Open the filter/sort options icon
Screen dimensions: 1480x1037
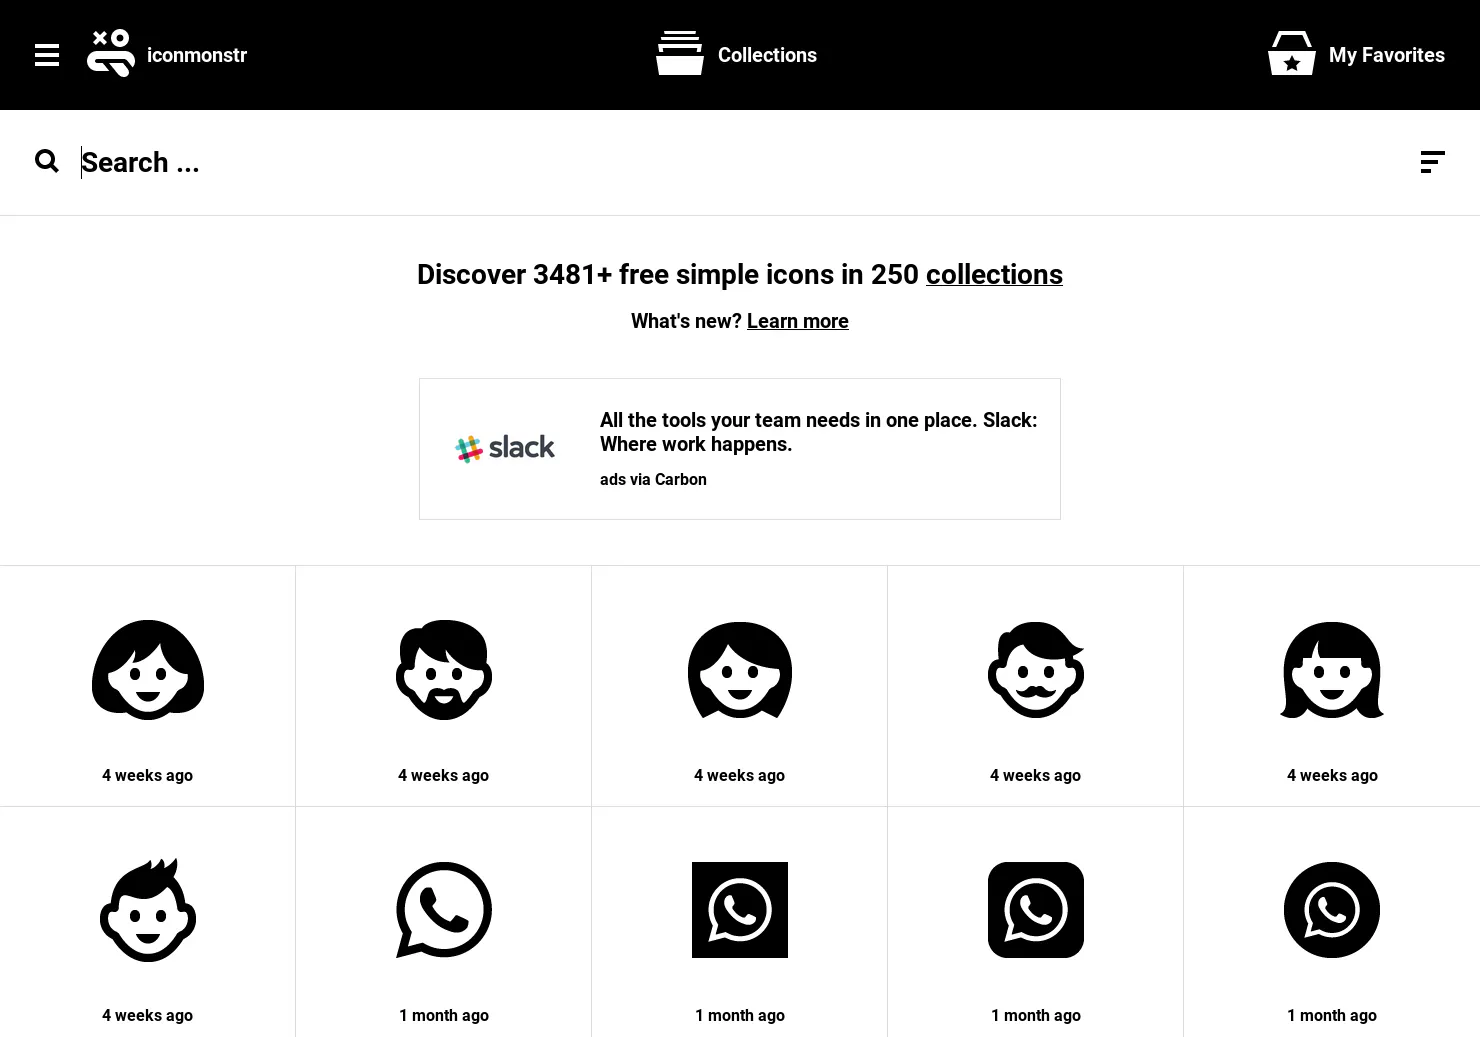[x=1433, y=162]
